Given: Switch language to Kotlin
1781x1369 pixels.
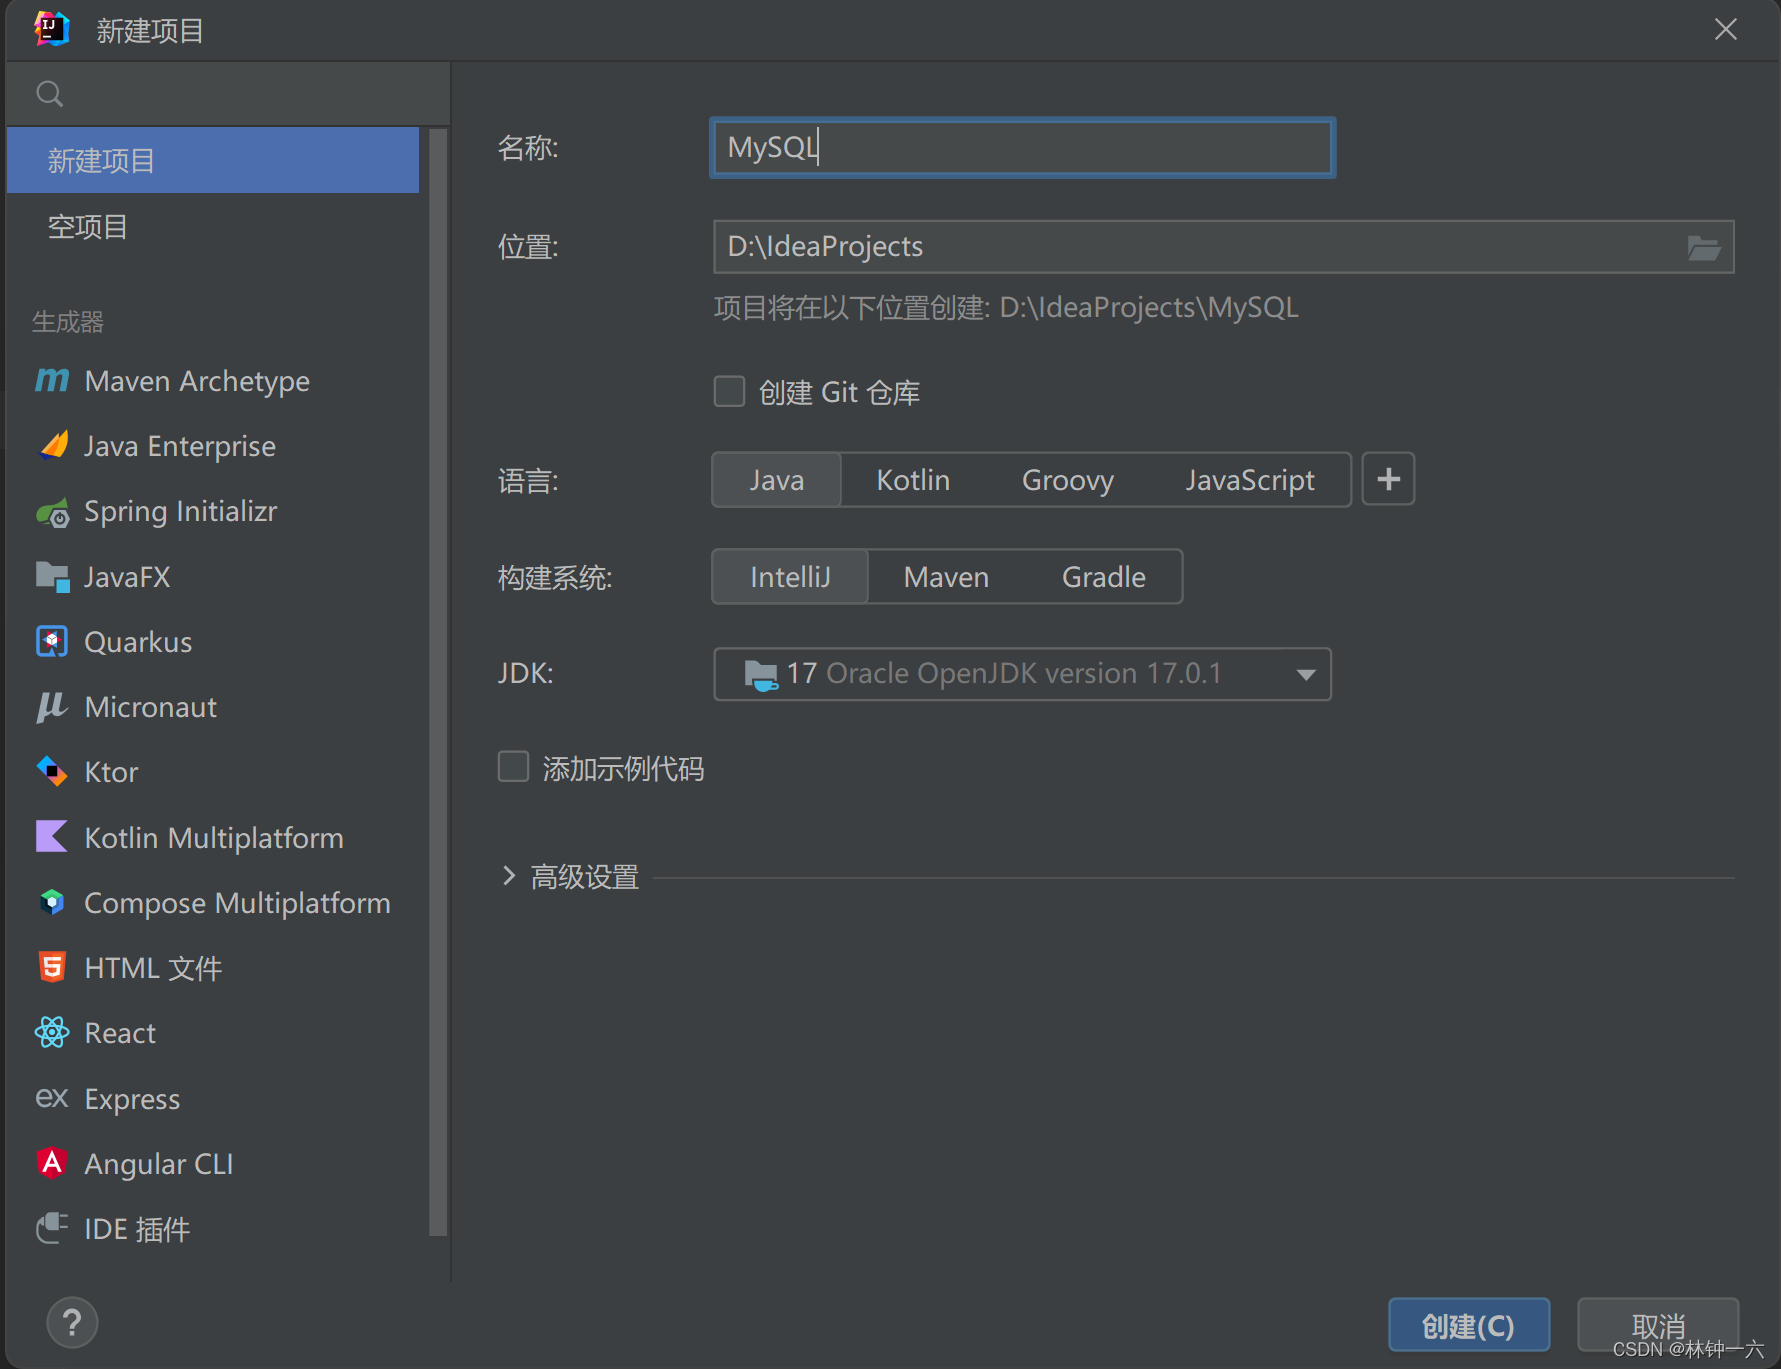Looking at the screenshot, I should [912, 479].
